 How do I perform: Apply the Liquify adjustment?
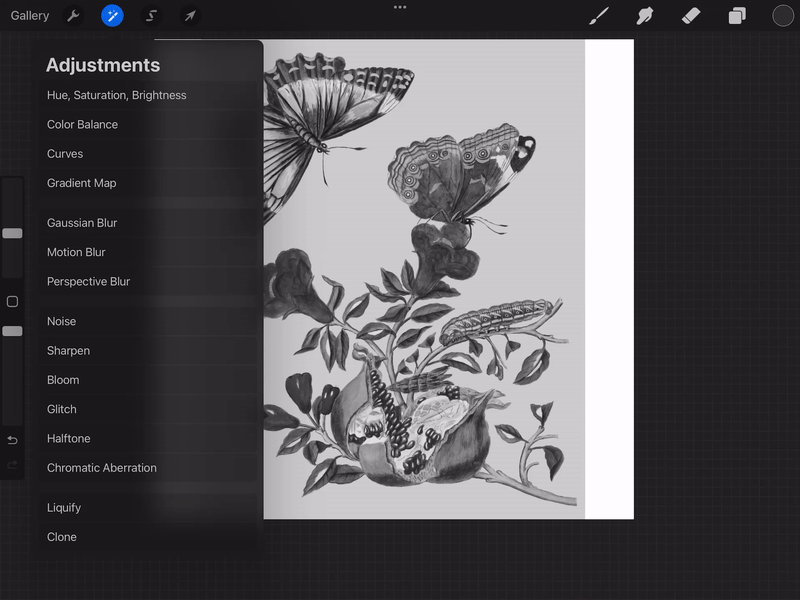[x=64, y=508]
